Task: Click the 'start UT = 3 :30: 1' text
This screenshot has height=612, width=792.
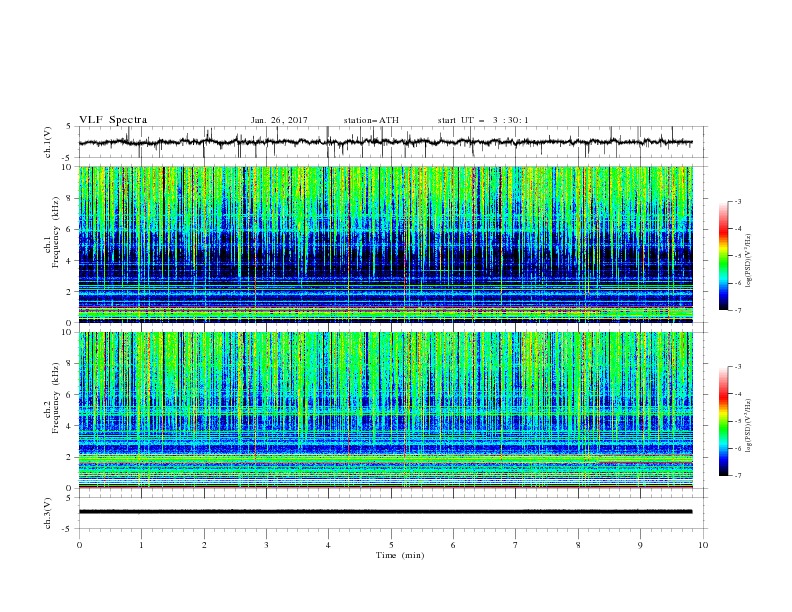Action: pyautogui.click(x=483, y=120)
